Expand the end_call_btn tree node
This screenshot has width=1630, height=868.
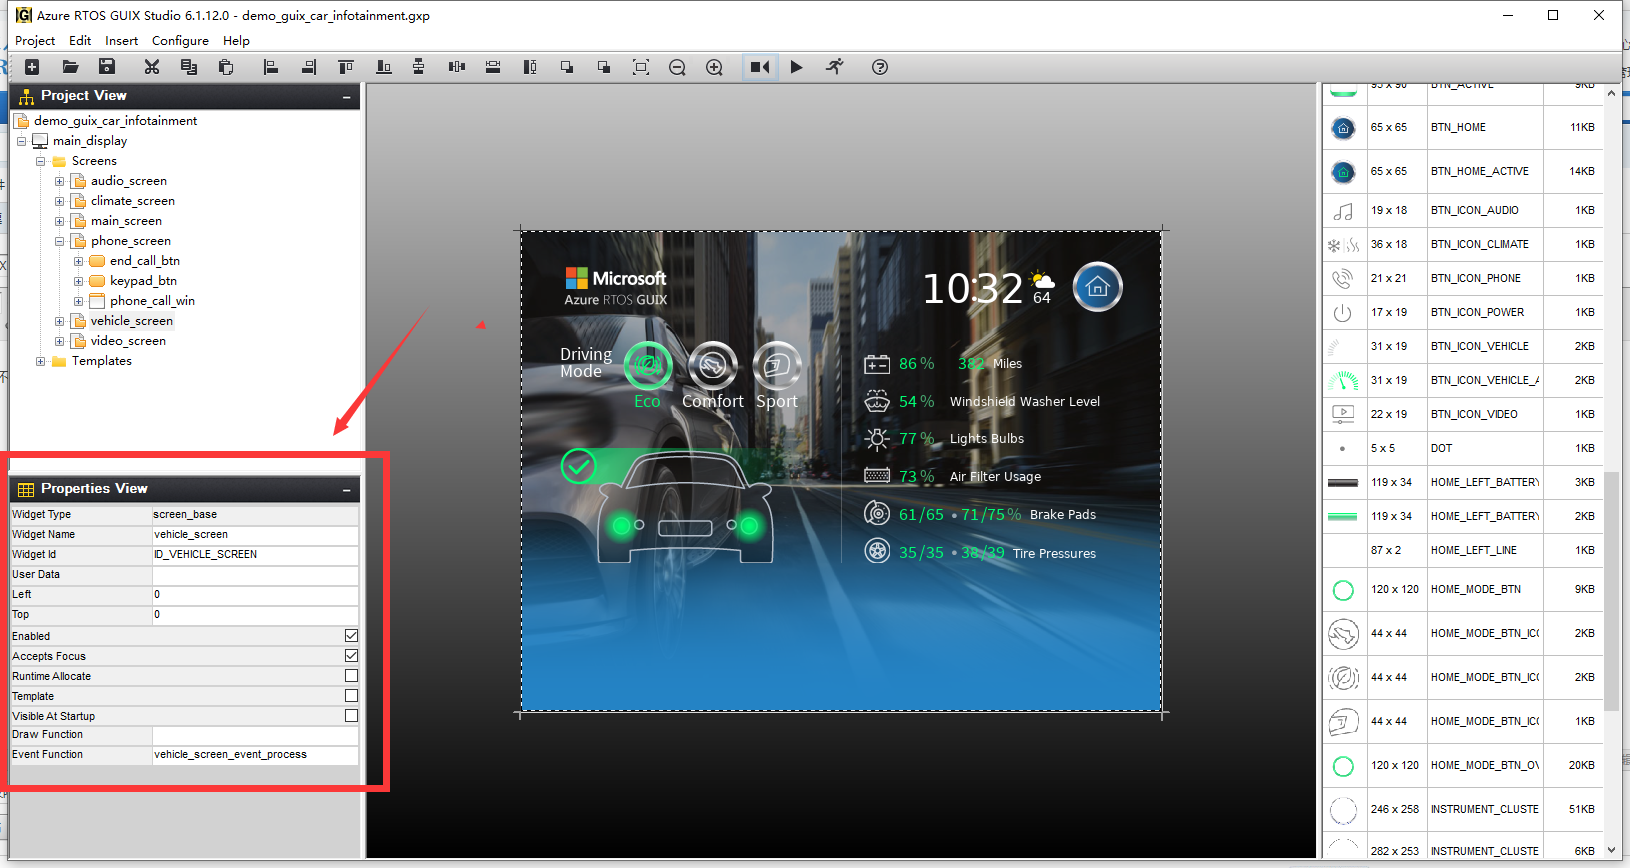(78, 261)
